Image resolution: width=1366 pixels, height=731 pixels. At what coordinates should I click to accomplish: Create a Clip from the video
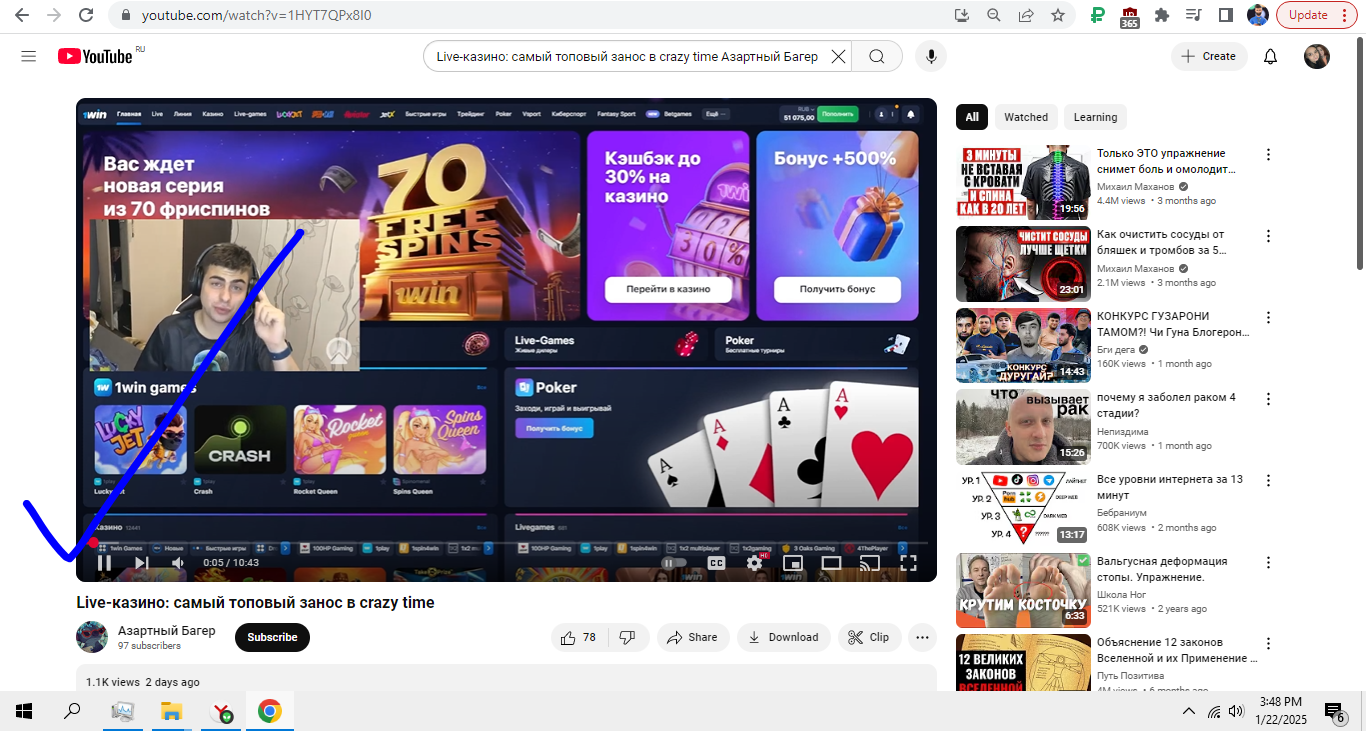pyautogui.click(x=869, y=637)
